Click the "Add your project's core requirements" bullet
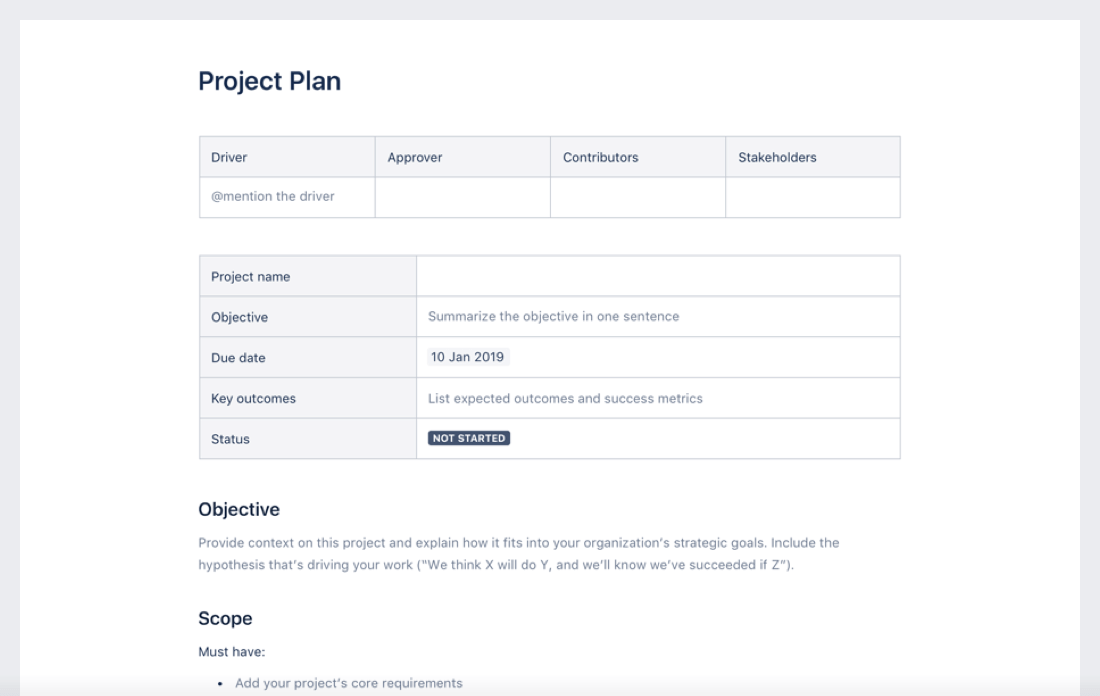Screen dimensions: 1100x696 click(x=348, y=684)
